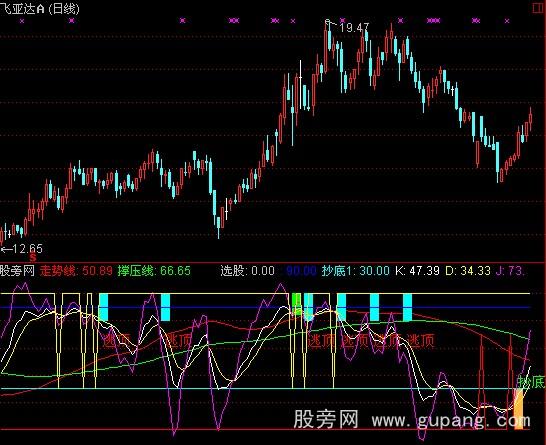546x445 pixels.
Task: Click the purple J value label
Action: click(510, 271)
